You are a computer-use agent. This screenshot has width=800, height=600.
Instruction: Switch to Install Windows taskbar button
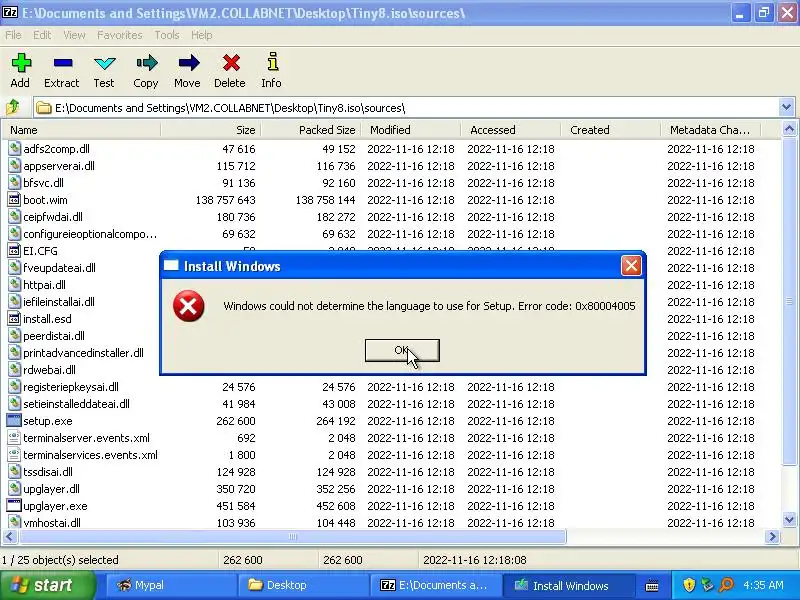[567, 585]
